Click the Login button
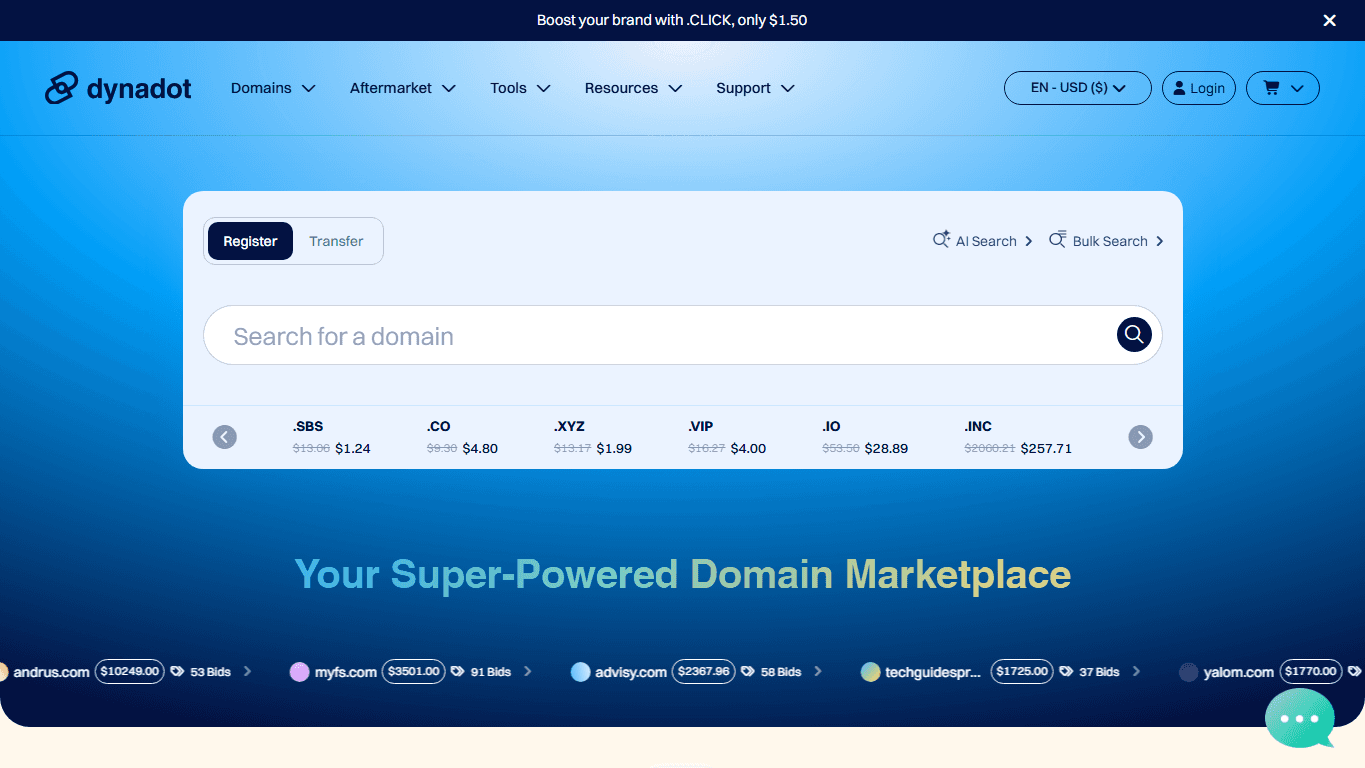 [1199, 88]
